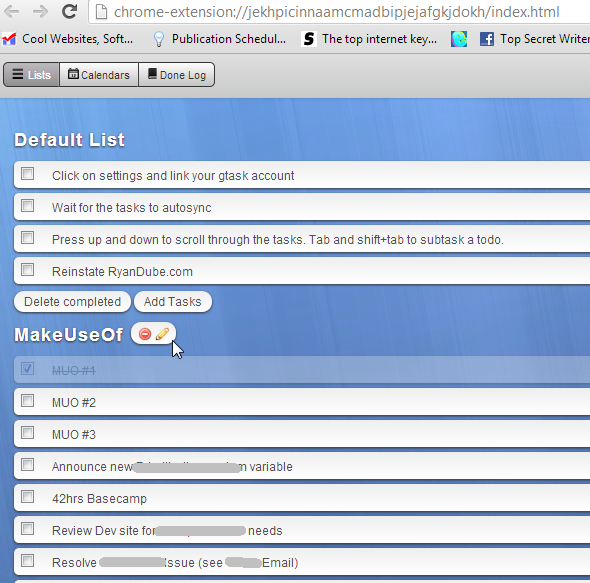This screenshot has height=583, width=590.
Task: Uncheck the completed MUO #1 task
Action: (27, 369)
